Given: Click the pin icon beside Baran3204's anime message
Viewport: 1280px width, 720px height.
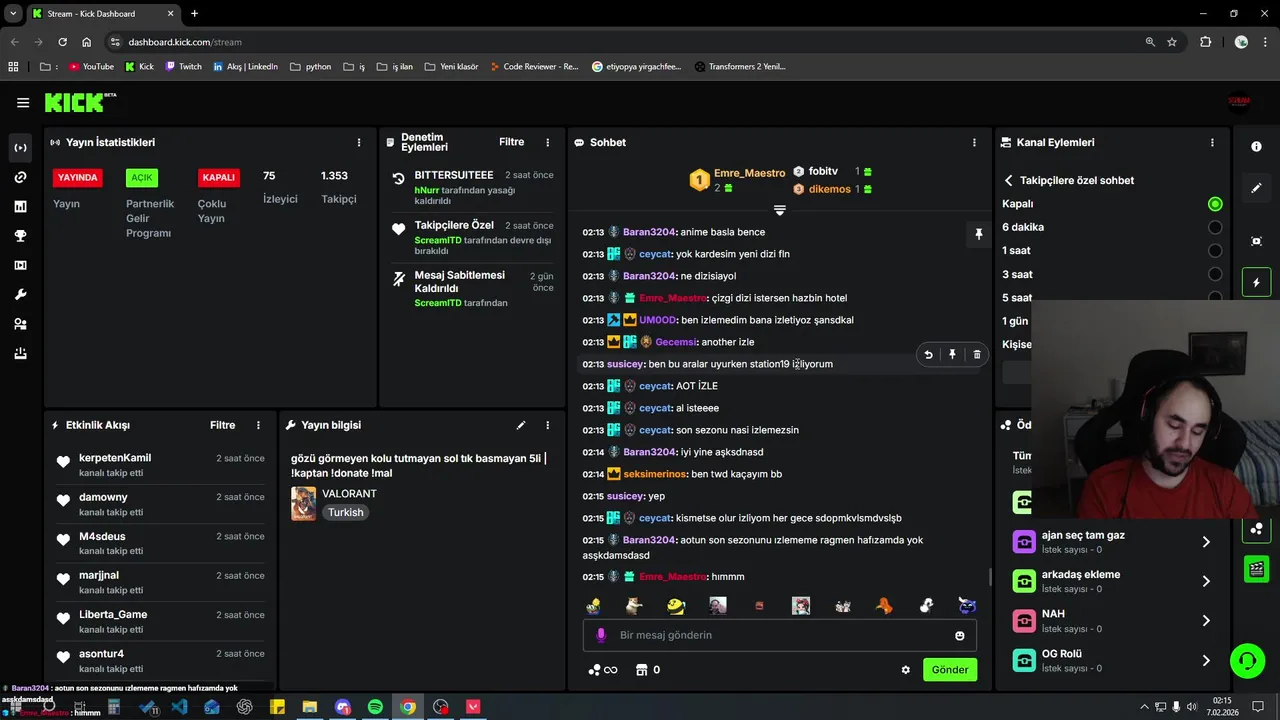Looking at the screenshot, I should point(979,234).
